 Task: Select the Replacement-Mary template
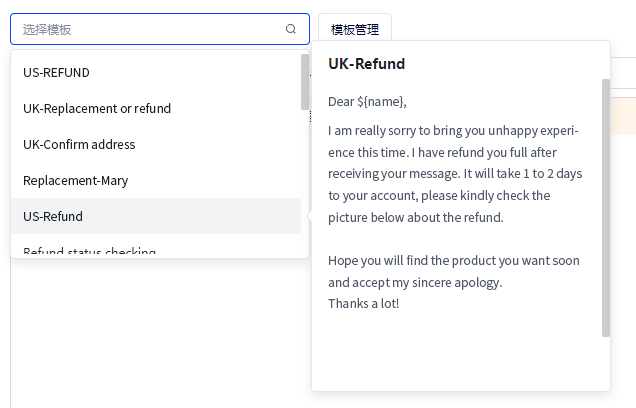pos(76,181)
